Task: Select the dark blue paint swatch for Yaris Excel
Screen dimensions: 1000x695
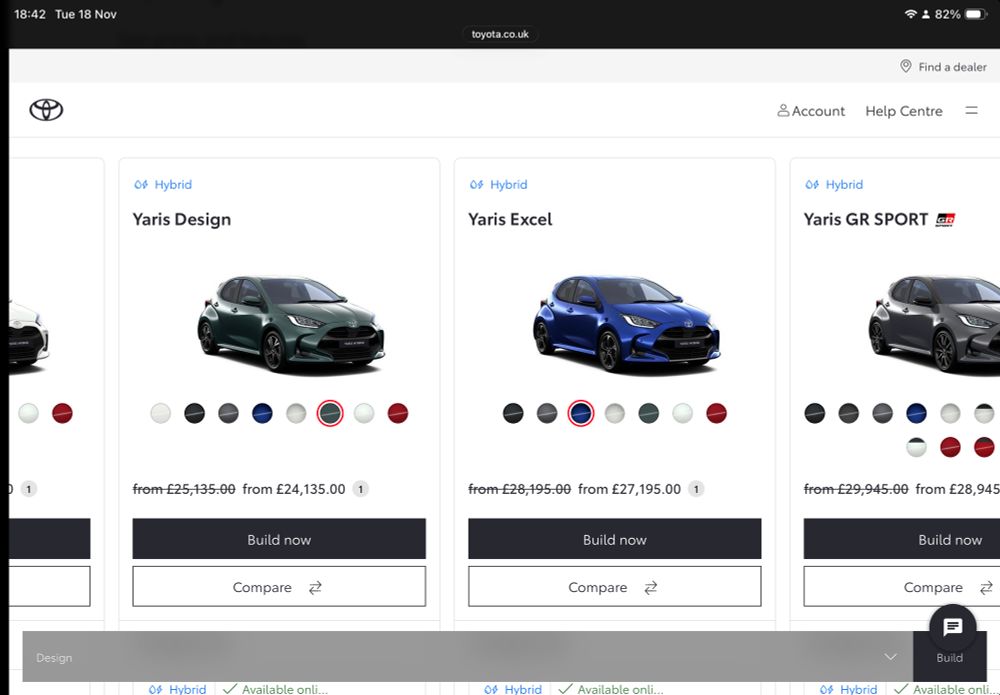Action: coord(581,412)
